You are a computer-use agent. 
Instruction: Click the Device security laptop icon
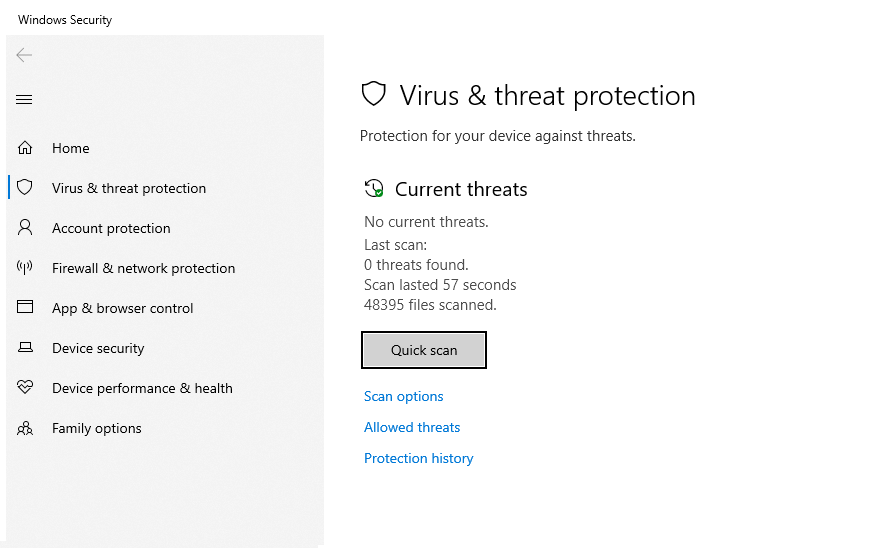click(25, 348)
